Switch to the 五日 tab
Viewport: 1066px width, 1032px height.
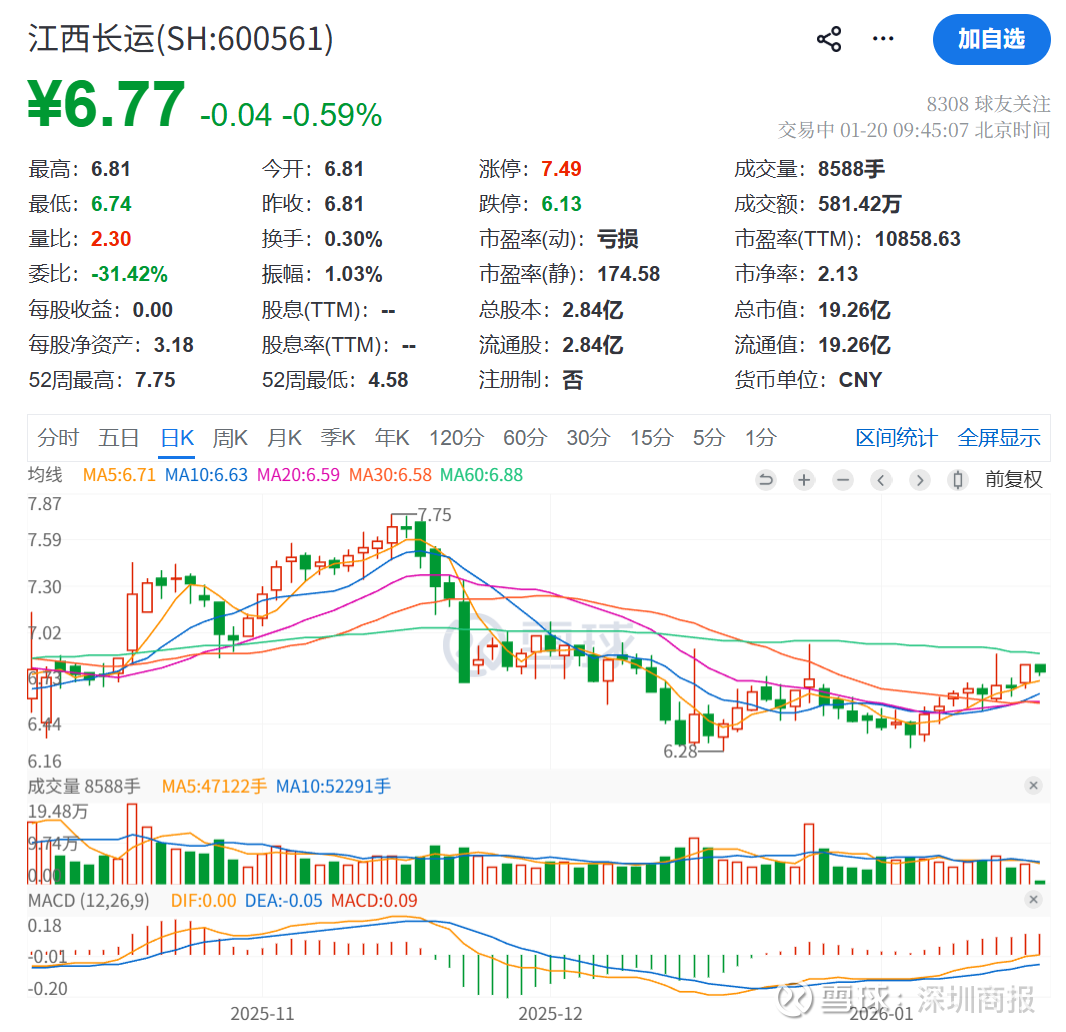pos(119,438)
